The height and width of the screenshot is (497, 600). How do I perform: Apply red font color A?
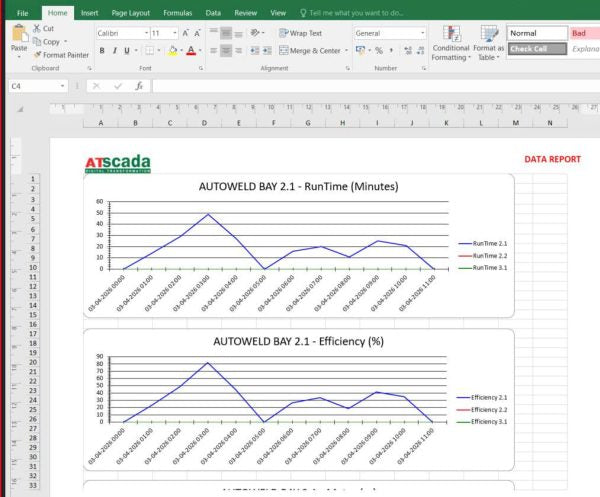coord(191,51)
